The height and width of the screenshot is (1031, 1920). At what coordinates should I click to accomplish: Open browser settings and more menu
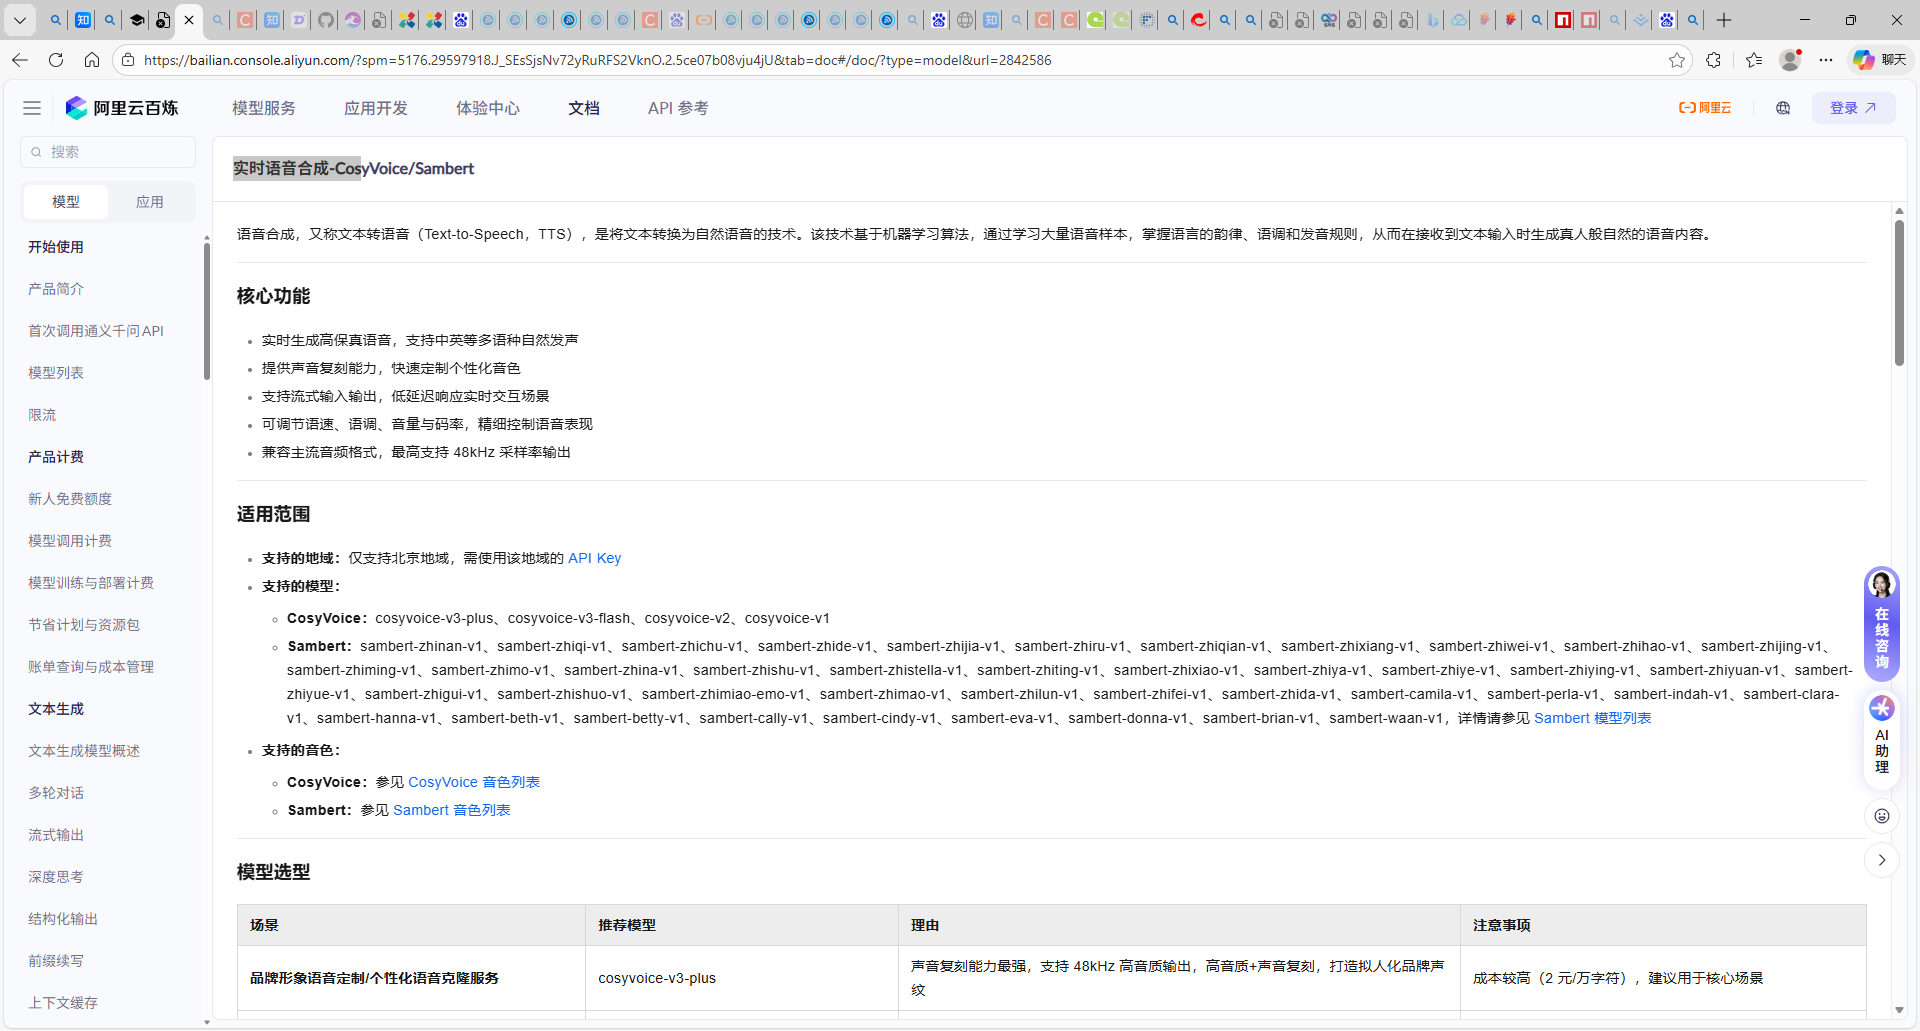click(1826, 60)
